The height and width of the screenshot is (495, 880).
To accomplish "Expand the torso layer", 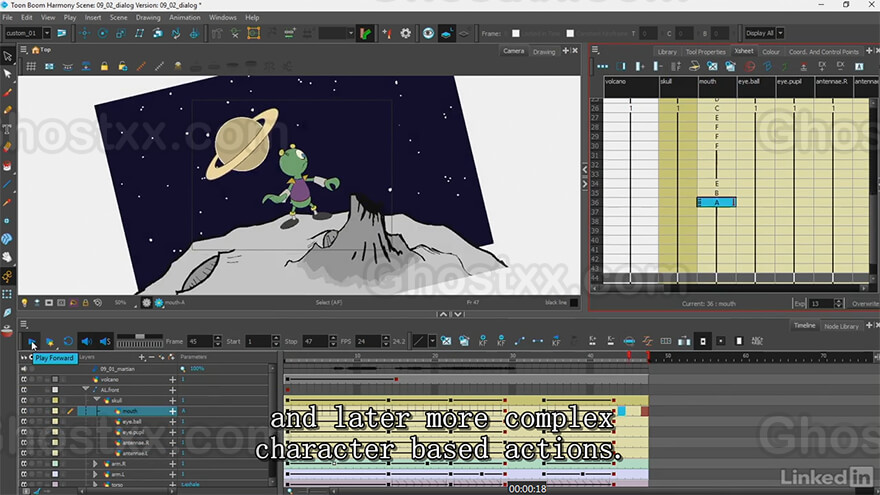I will point(95,484).
